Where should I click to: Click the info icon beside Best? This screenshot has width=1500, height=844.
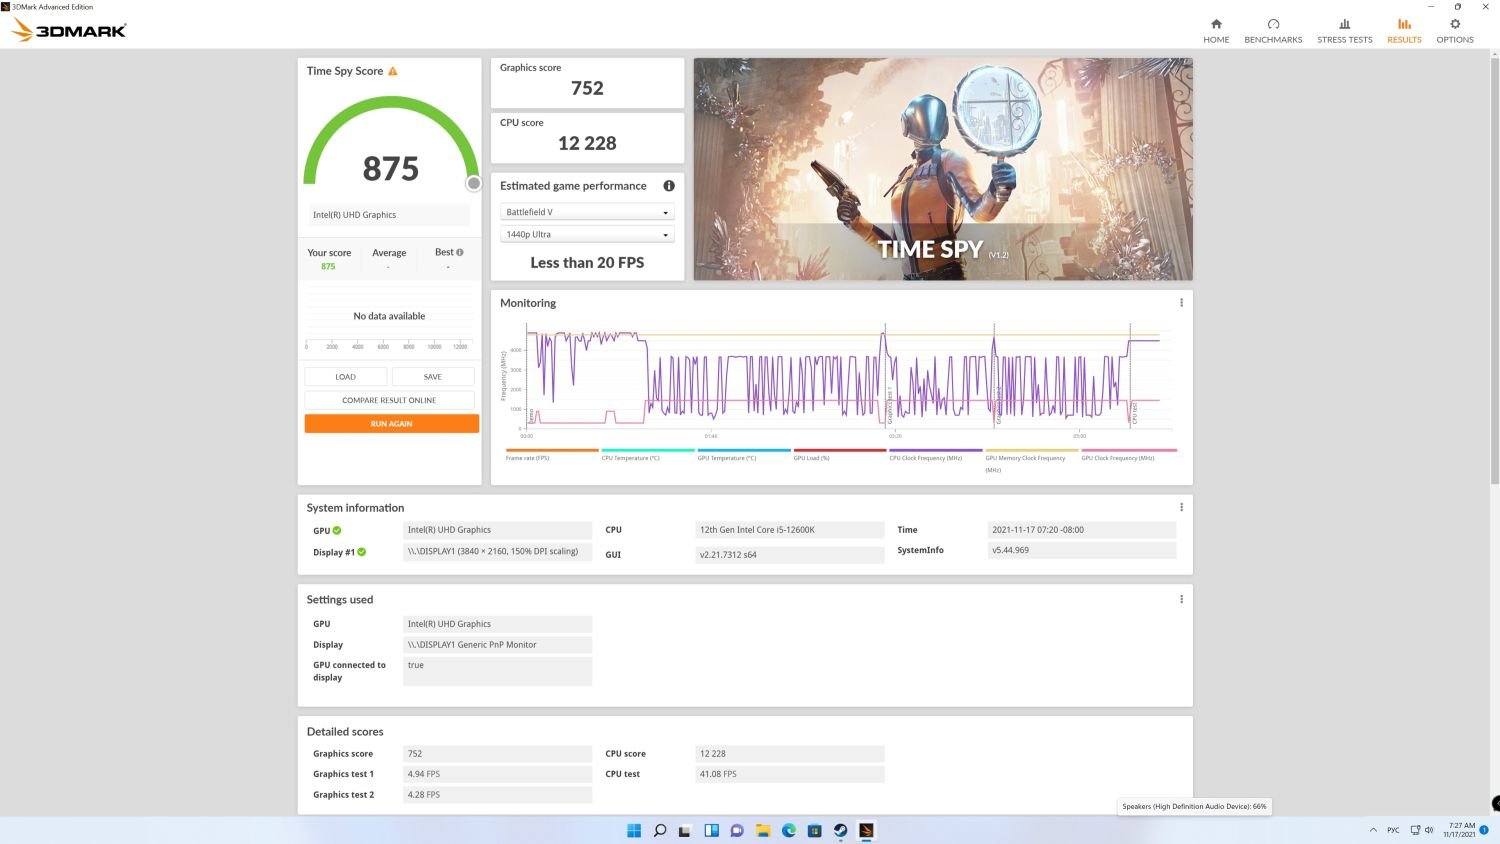460,252
